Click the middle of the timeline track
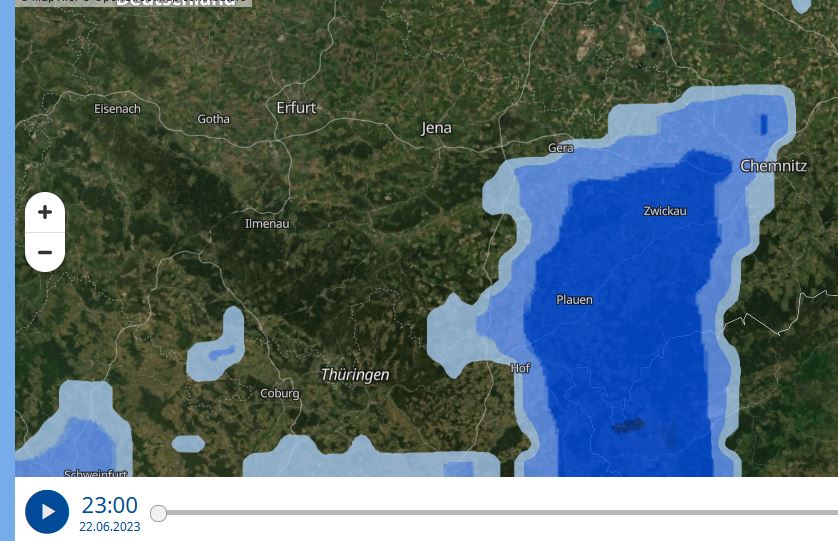838x541 pixels. [x=498, y=513]
